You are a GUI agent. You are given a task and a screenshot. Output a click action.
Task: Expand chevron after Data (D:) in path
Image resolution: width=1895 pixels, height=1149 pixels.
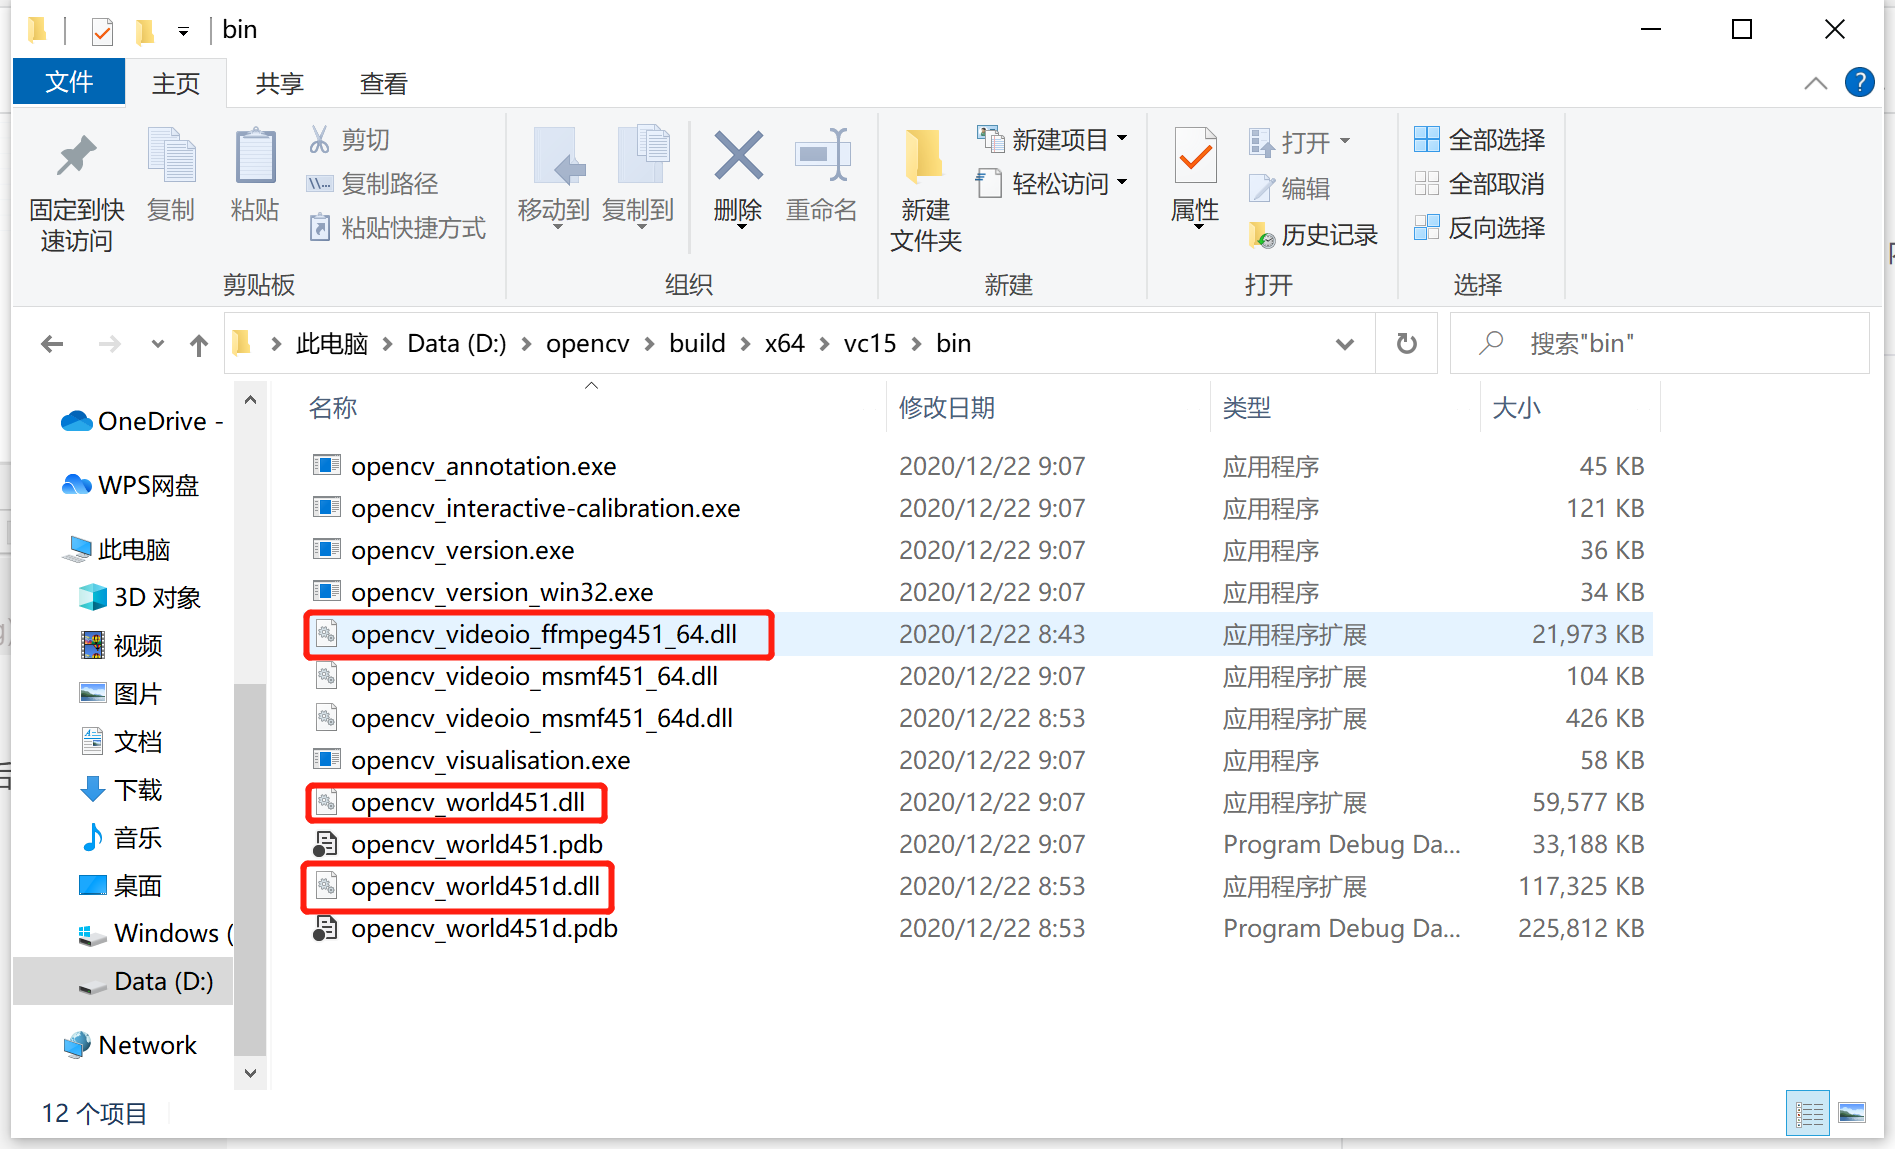526,344
